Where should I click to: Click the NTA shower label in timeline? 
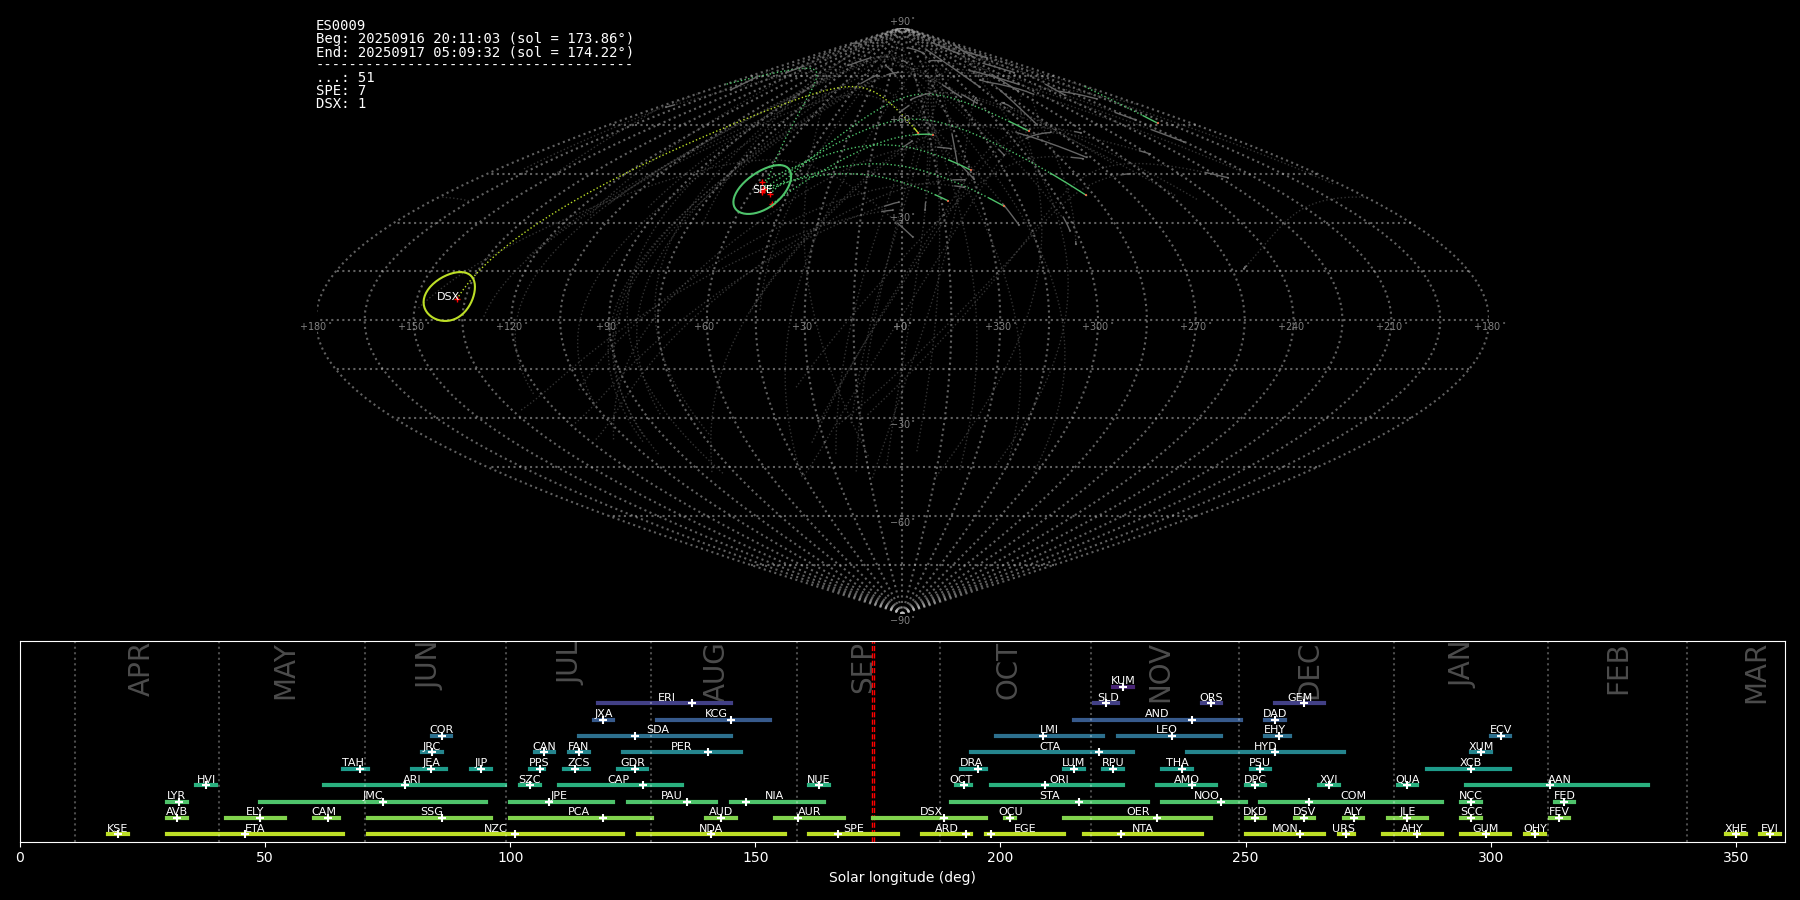[x=1142, y=829]
